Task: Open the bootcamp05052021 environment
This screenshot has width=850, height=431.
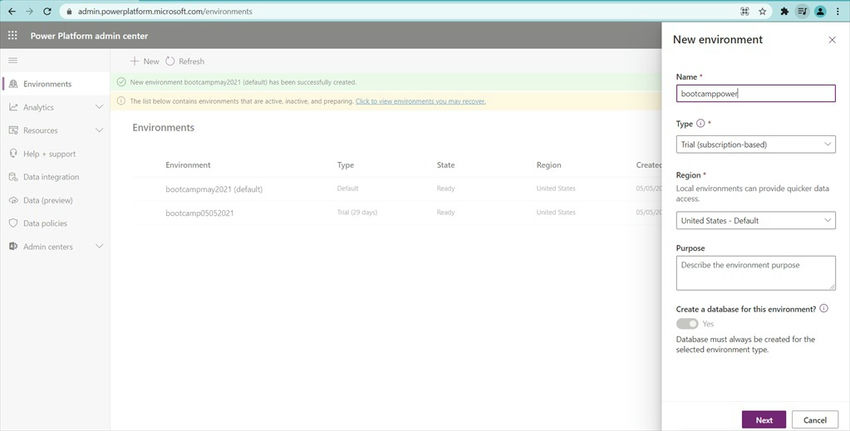Action: (x=199, y=213)
